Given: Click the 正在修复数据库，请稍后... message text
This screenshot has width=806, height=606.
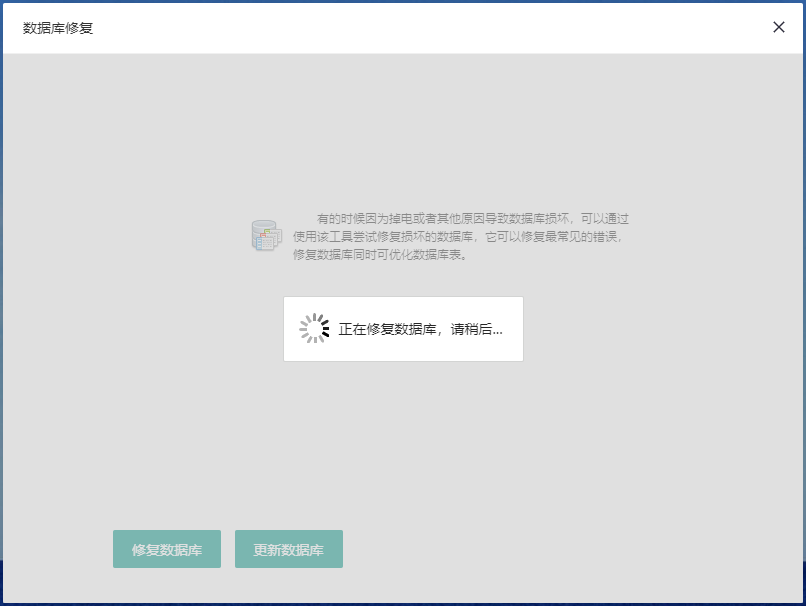Looking at the screenshot, I should point(420,329).
